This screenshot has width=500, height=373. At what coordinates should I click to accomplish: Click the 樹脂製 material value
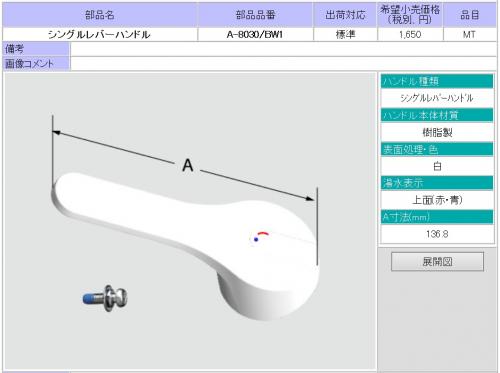pos(437,132)
